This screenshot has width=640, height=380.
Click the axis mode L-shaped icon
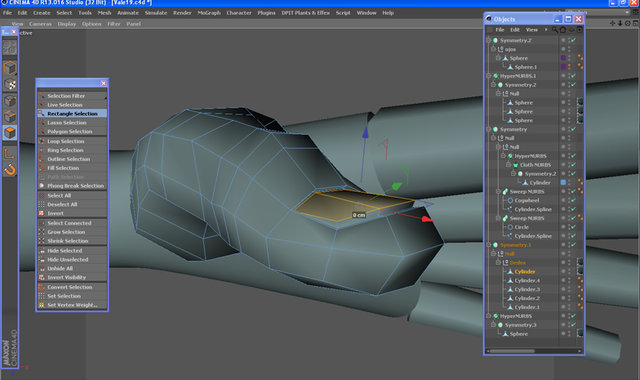click(10, 154)
